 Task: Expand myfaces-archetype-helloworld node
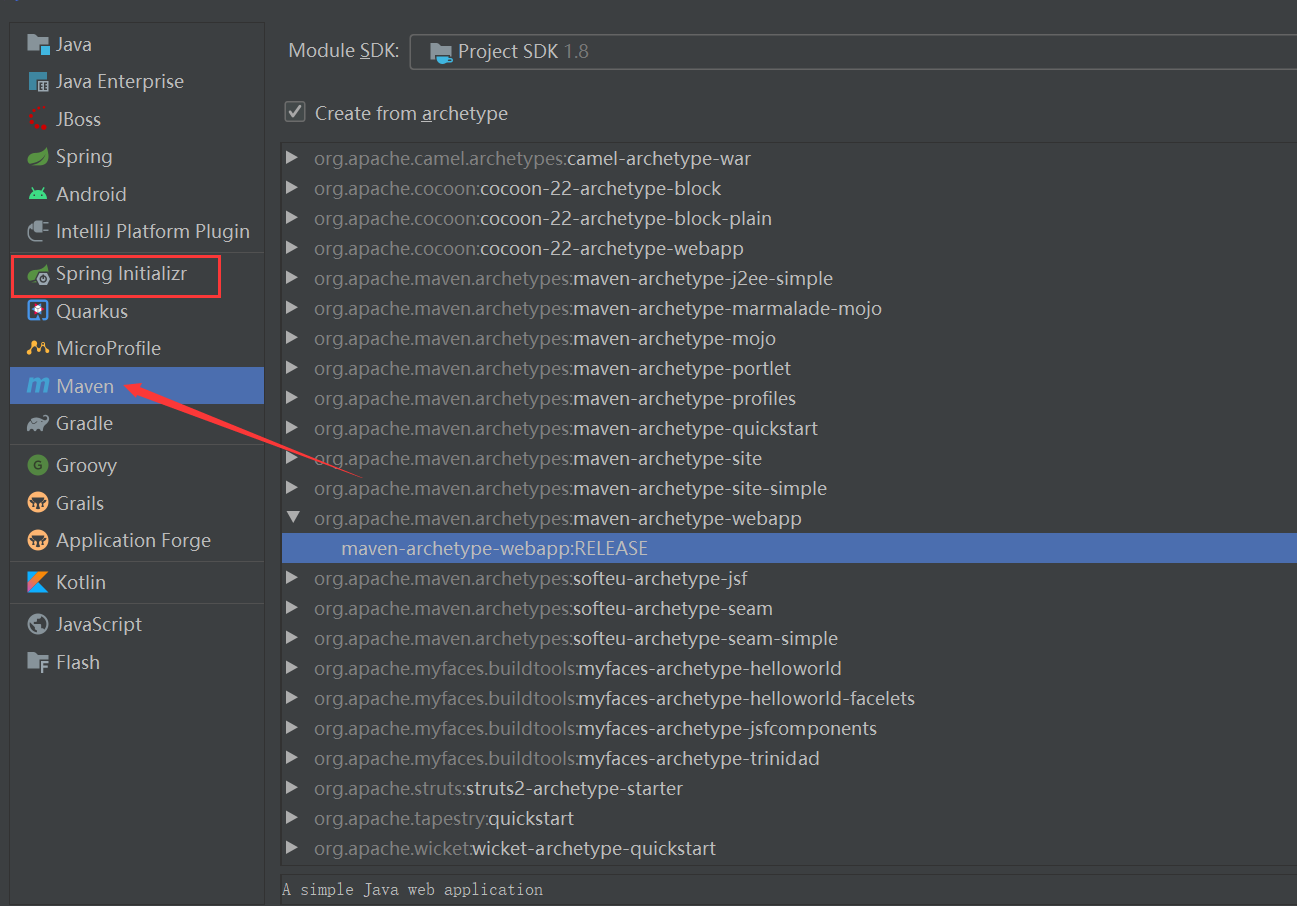[292, 668]
